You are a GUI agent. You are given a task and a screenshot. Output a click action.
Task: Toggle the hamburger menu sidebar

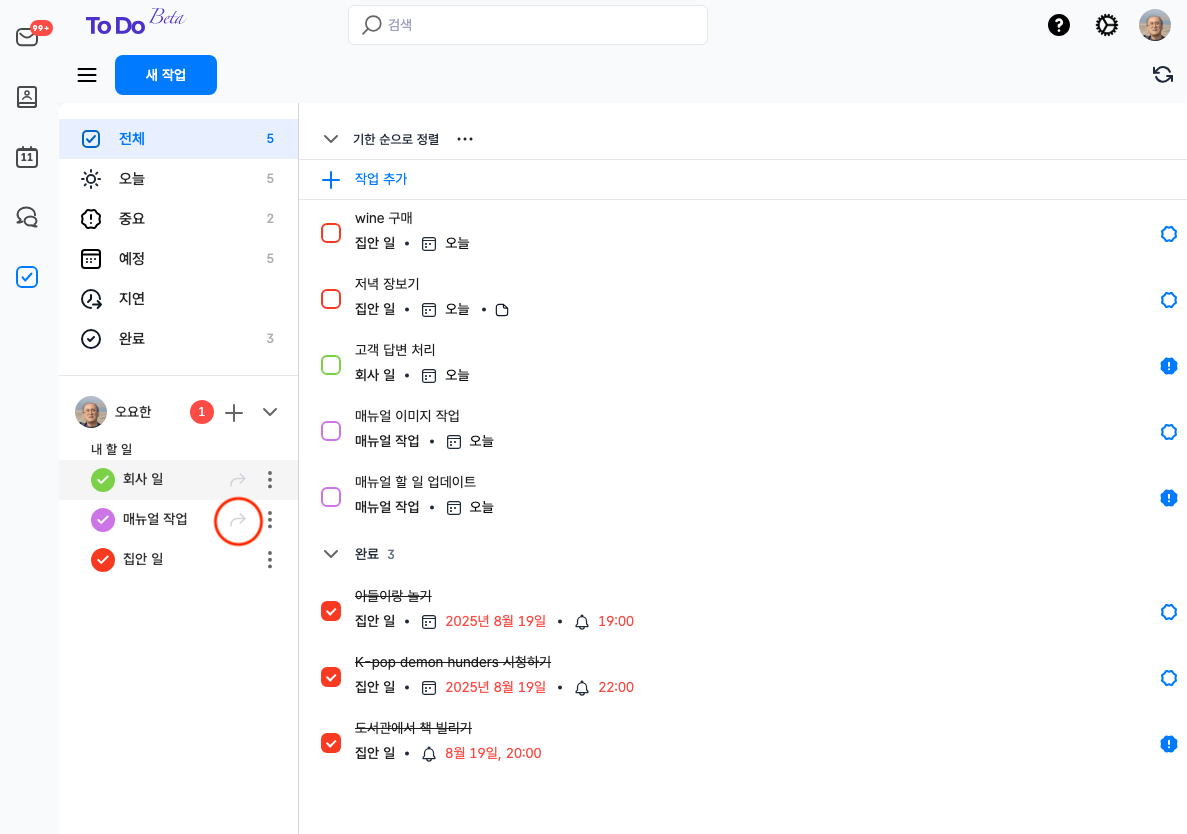87,75
